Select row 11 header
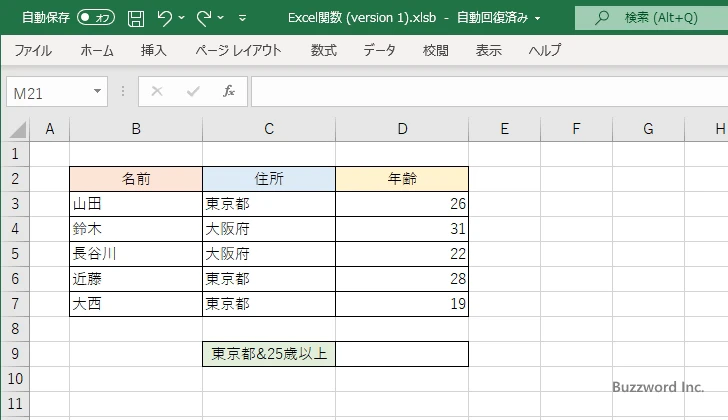The height and width of the screenshot is (420, 728). click(x=15, y=403)
